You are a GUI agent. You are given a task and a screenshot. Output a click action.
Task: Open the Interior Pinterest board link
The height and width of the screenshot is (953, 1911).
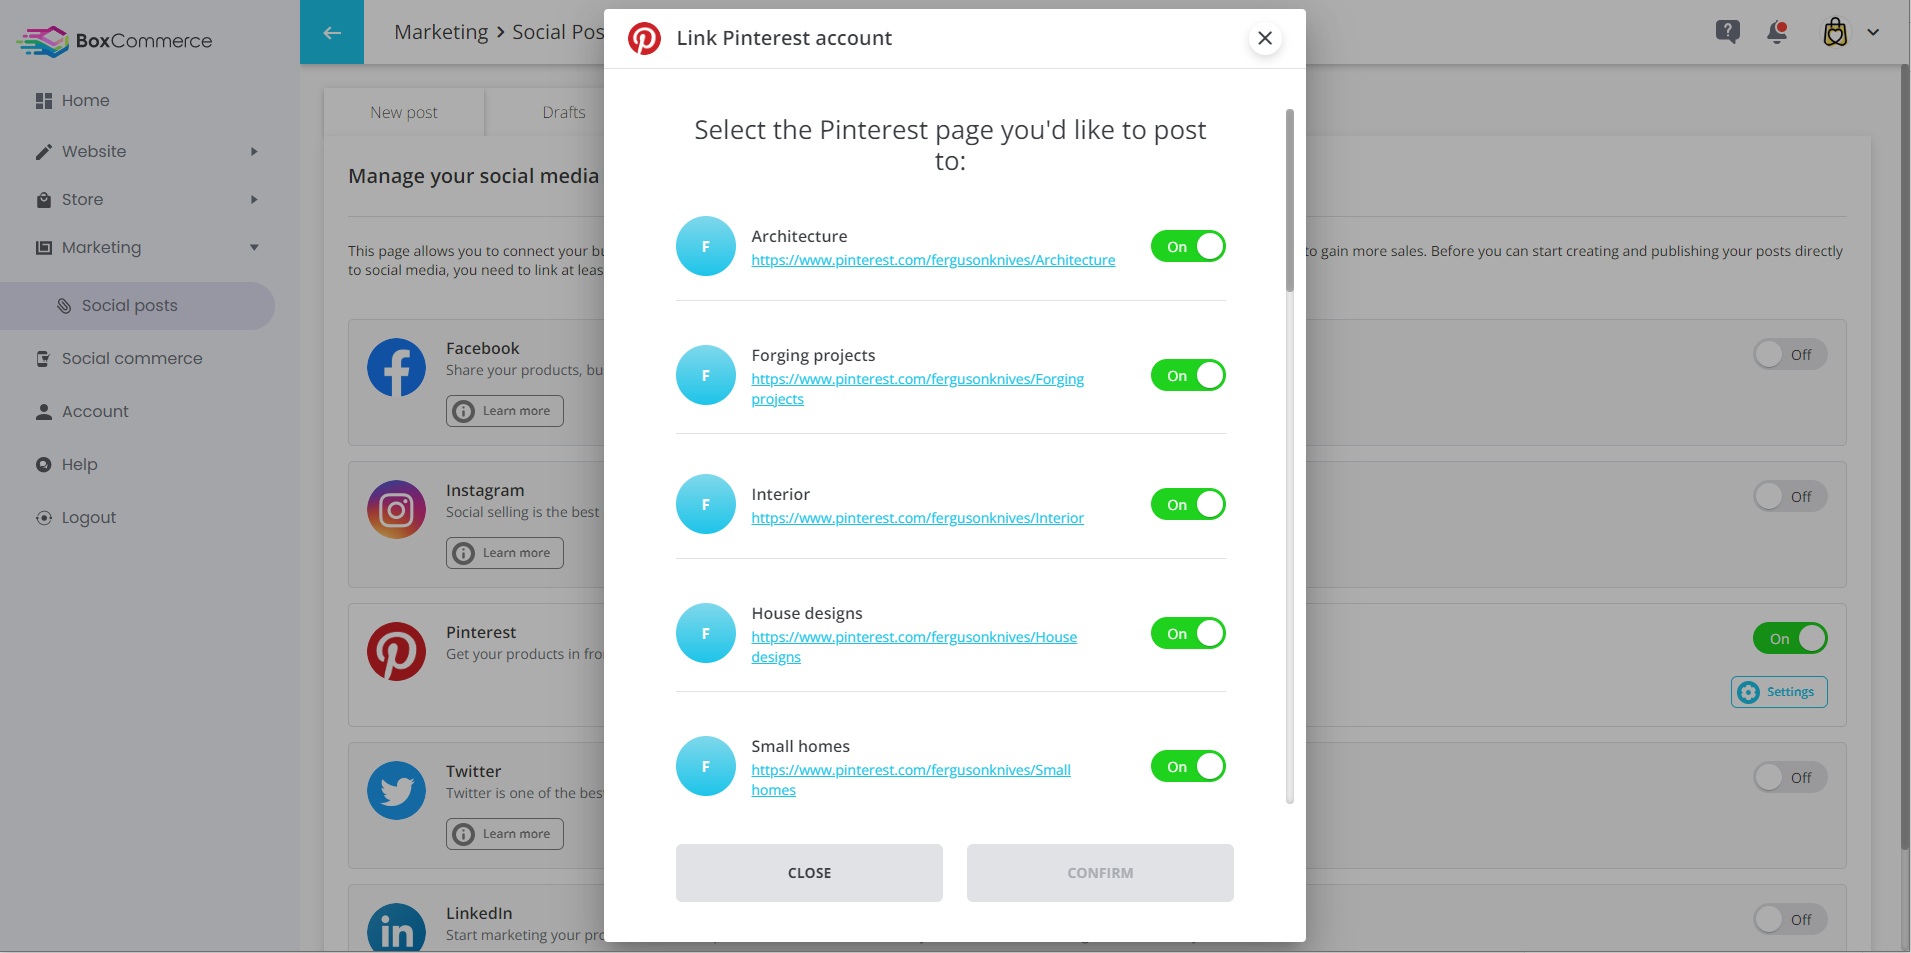917,518
